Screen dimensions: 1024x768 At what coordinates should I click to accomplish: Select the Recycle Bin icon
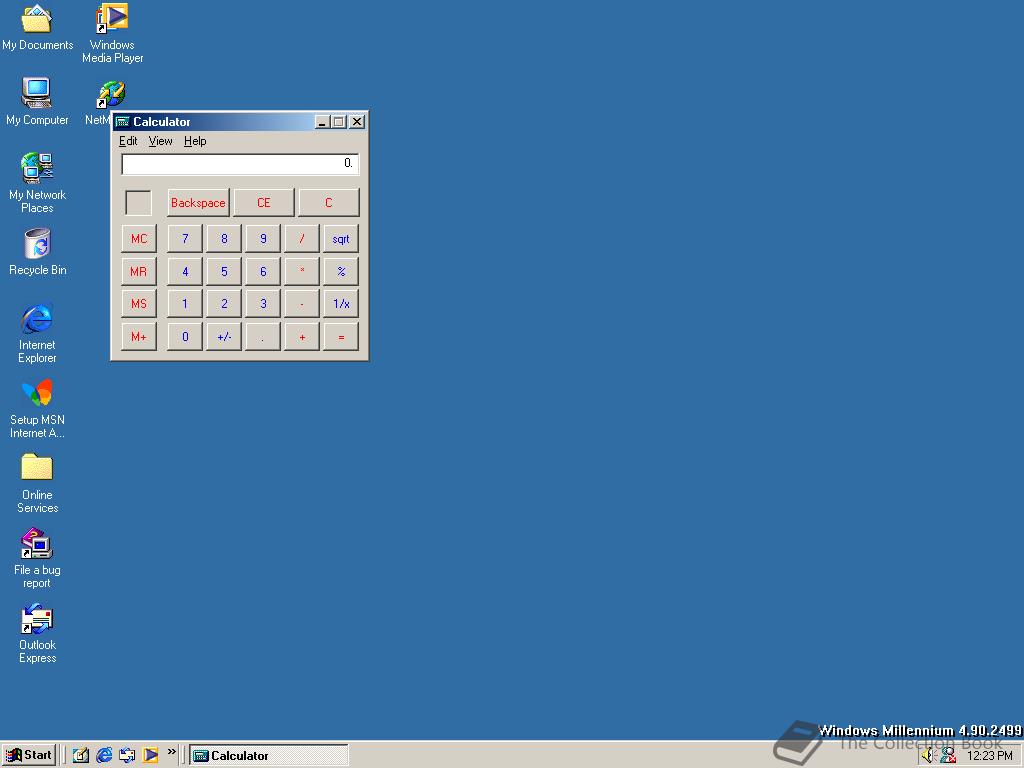[x=37, y=252]
